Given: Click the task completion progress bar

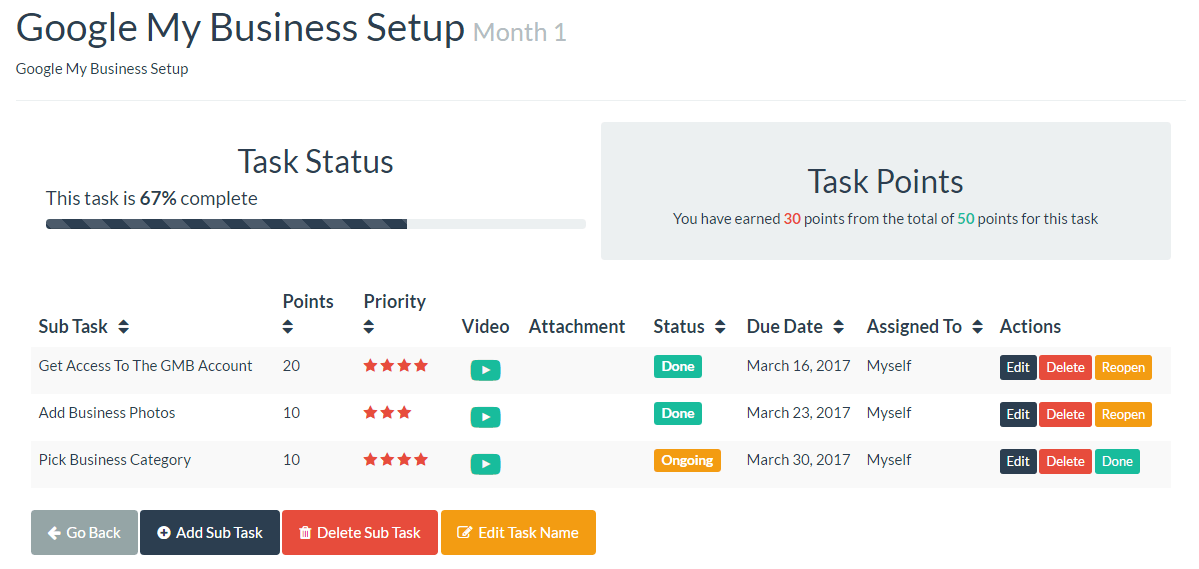Looking at the screenshot, I should pos(315,224).
